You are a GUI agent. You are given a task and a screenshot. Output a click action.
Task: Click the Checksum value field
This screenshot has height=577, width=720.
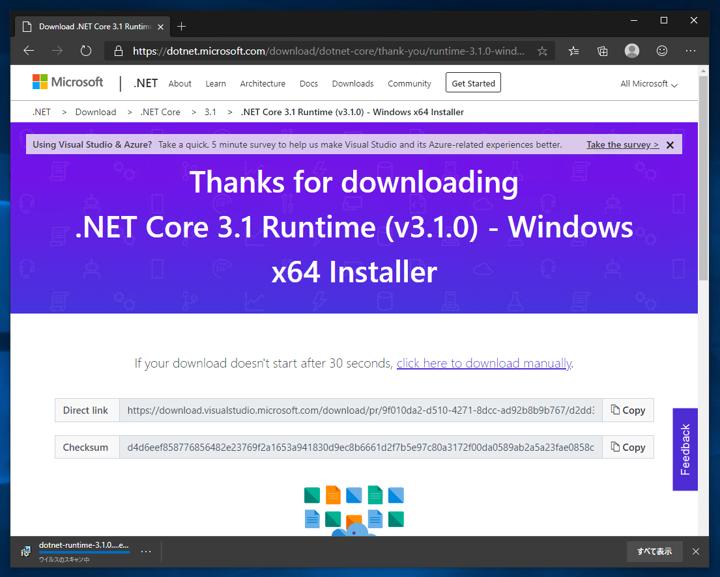pyautogui.click(x=361, y=447)
